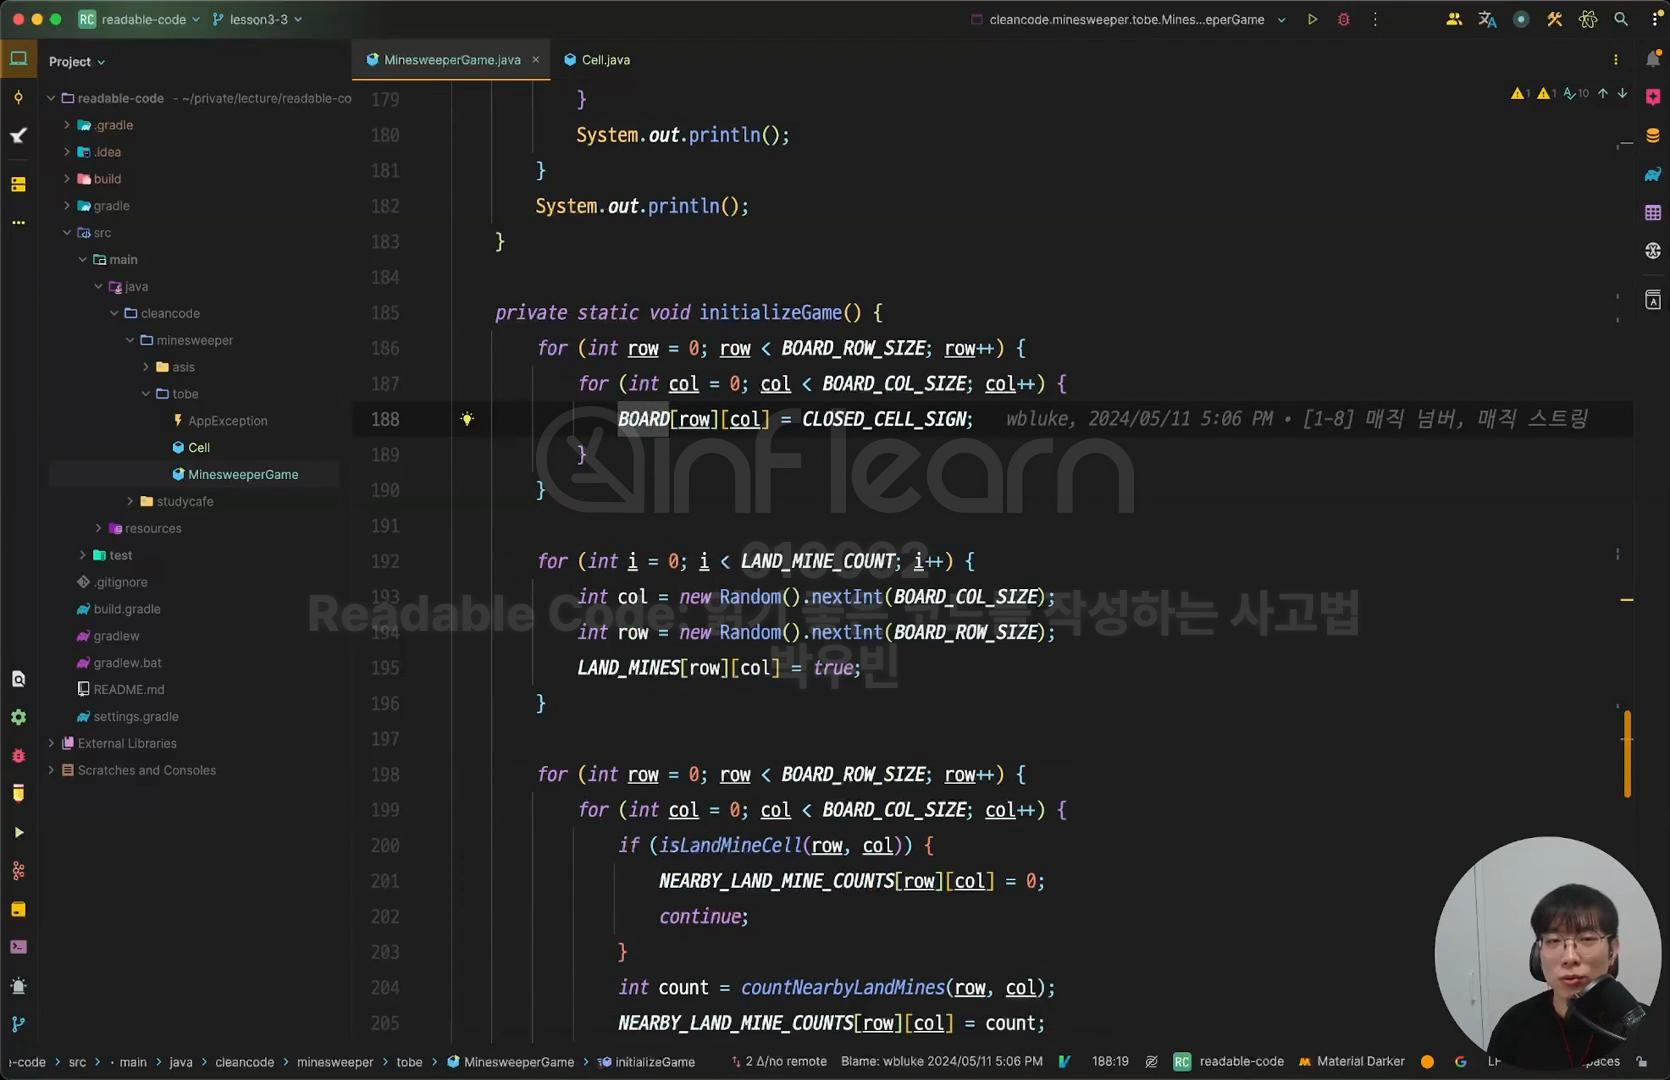This screenshot has width=1670, height=1080.
Task: Collapse the tobe package
Action: (x=146, y=394)
